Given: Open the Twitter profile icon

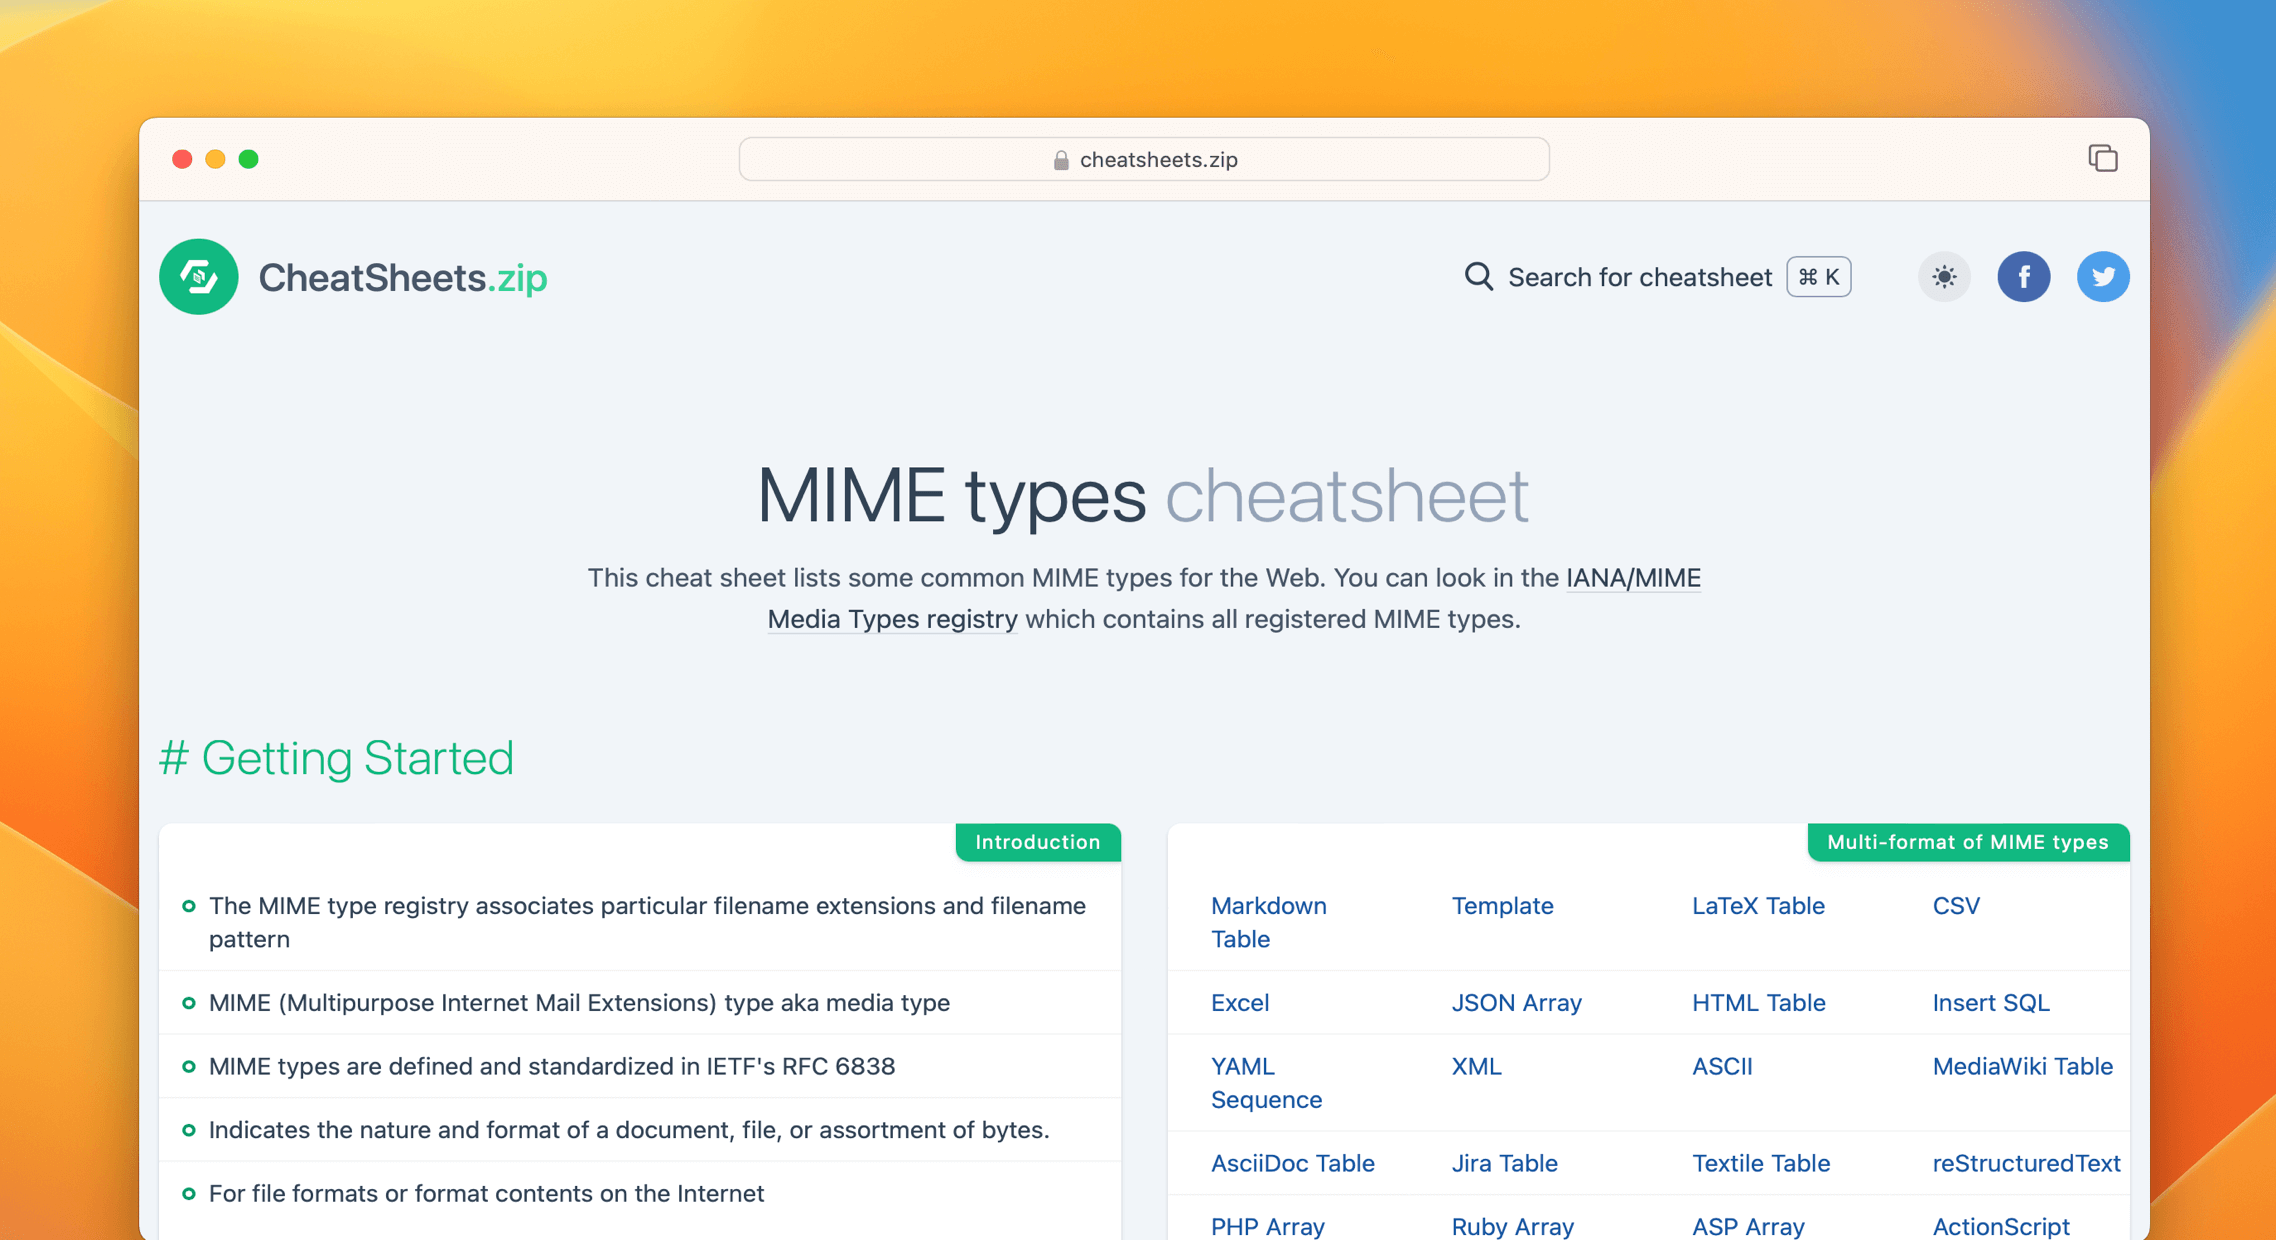Looking at the screenshot, I should click(2103, 277).
